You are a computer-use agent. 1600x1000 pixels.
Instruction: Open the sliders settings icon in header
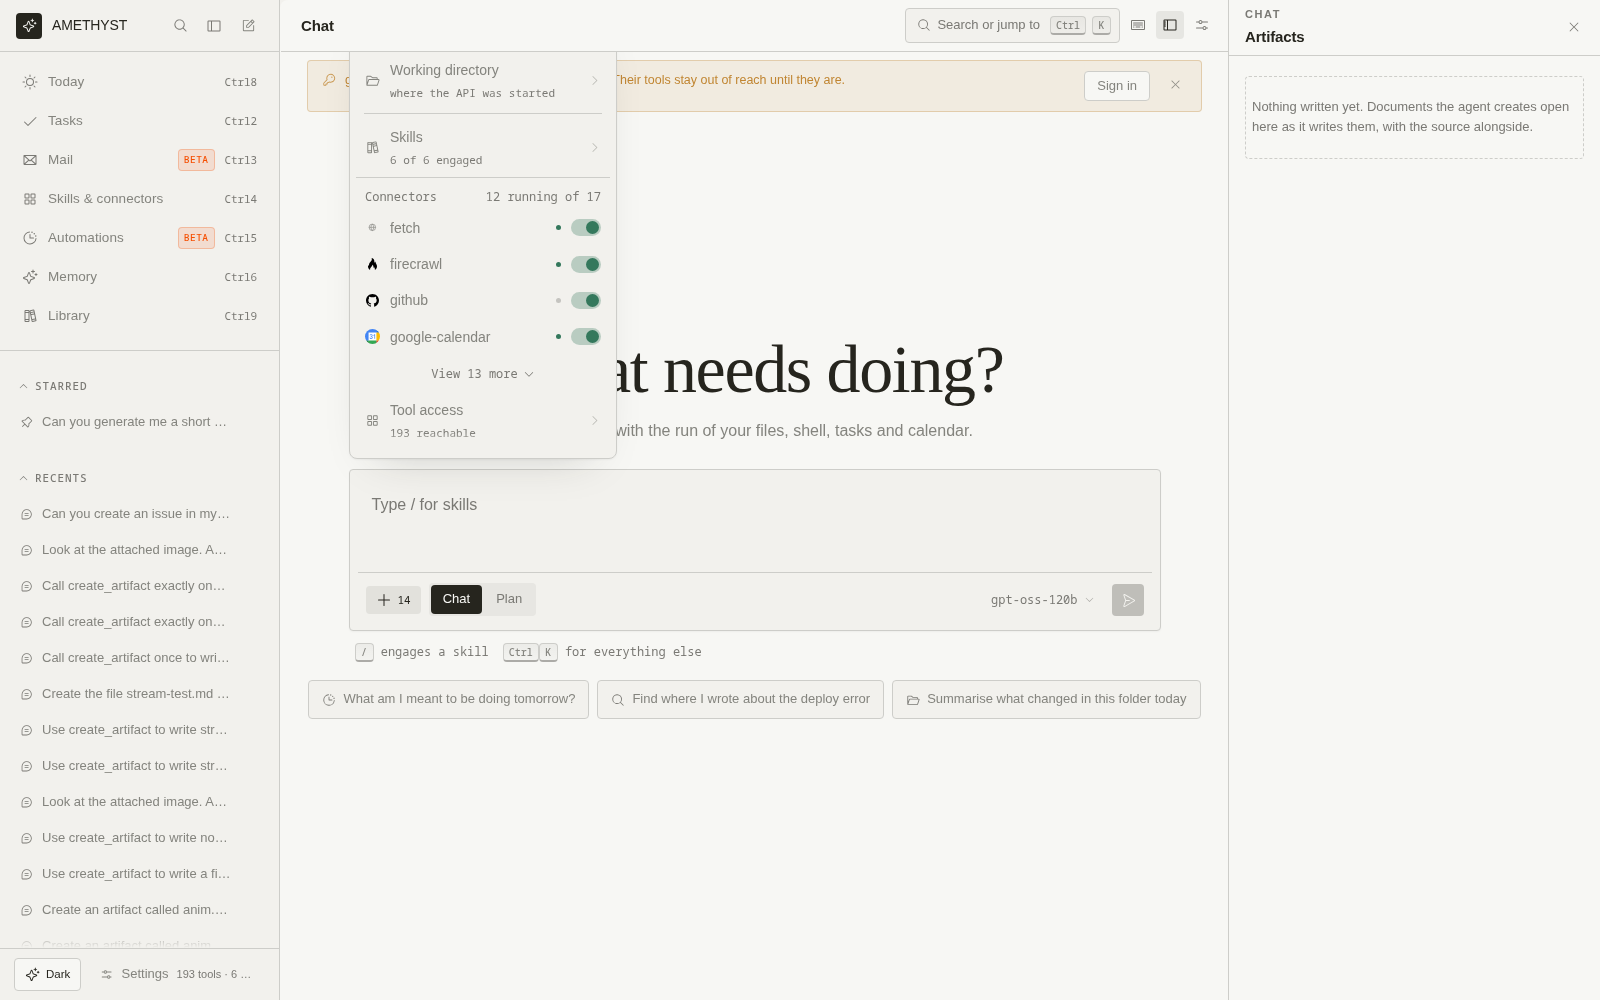[x=1202, y=25]
